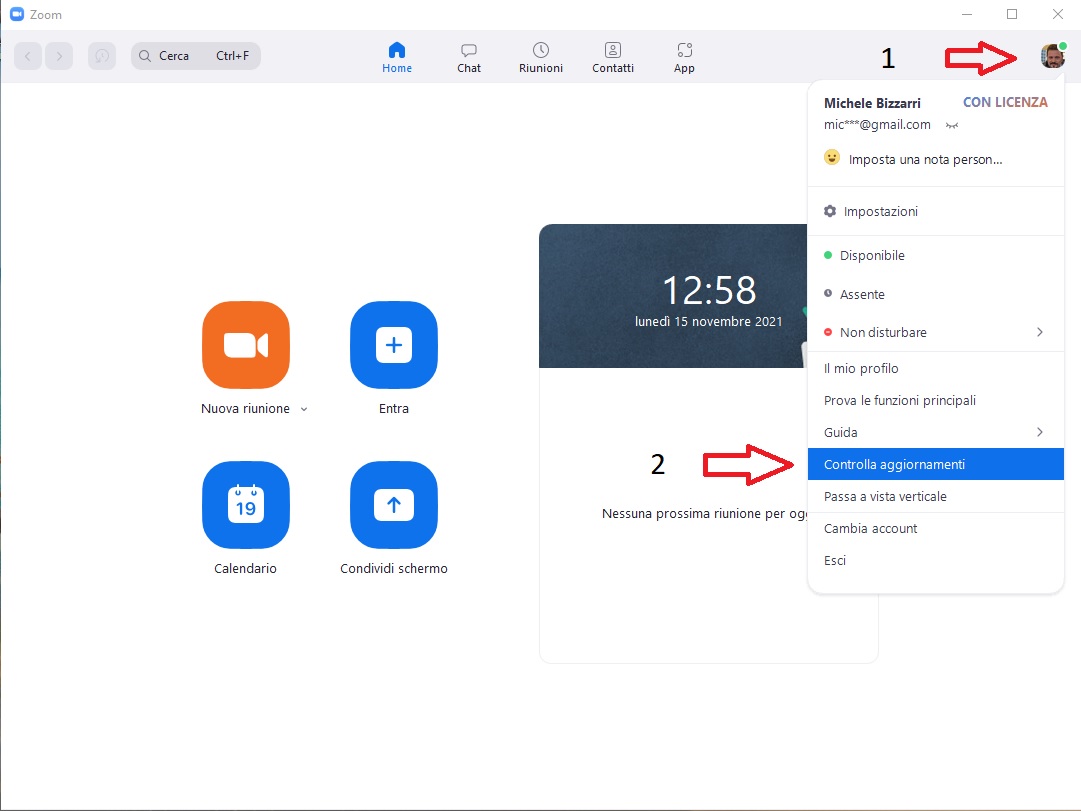Open the Riunioni tab
This screenshot has height=811, width=1081.
pos(540,58)
